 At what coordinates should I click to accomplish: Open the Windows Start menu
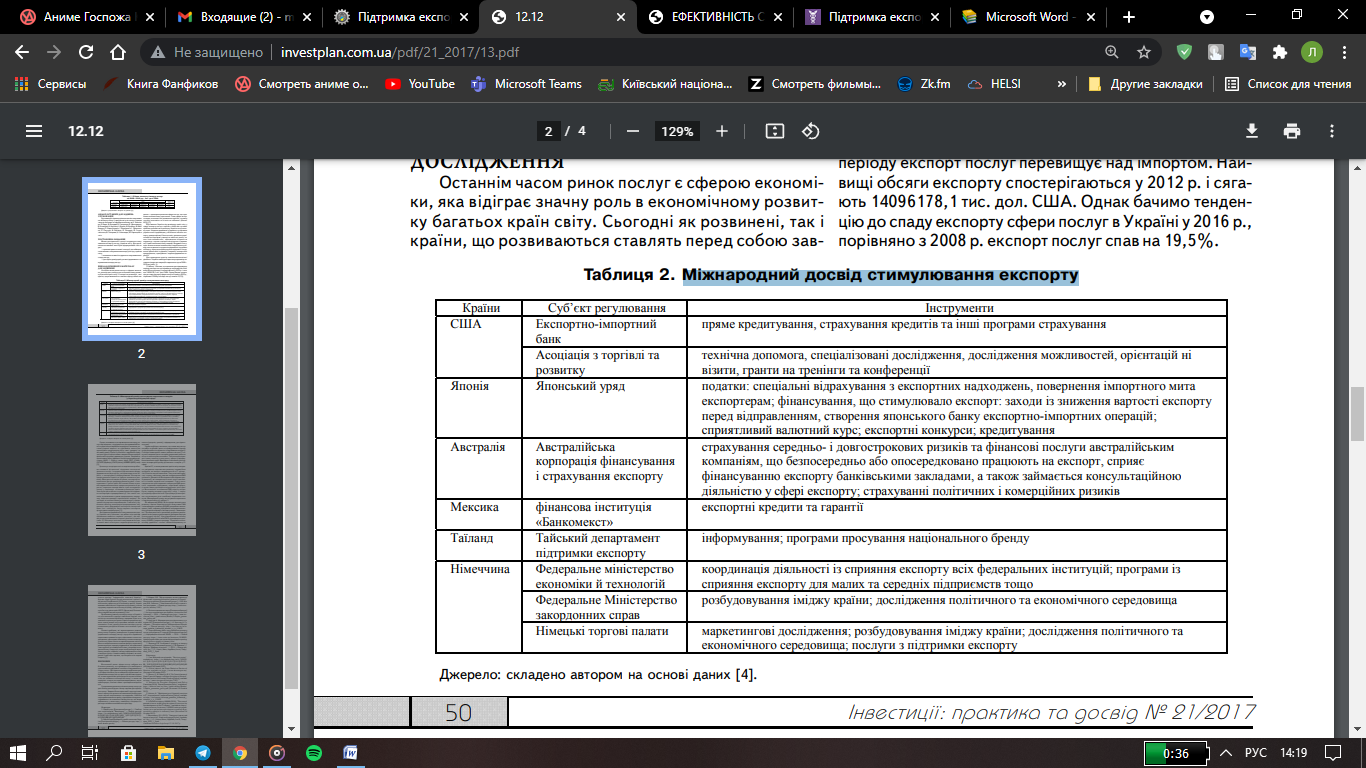(x=20, y=753)
